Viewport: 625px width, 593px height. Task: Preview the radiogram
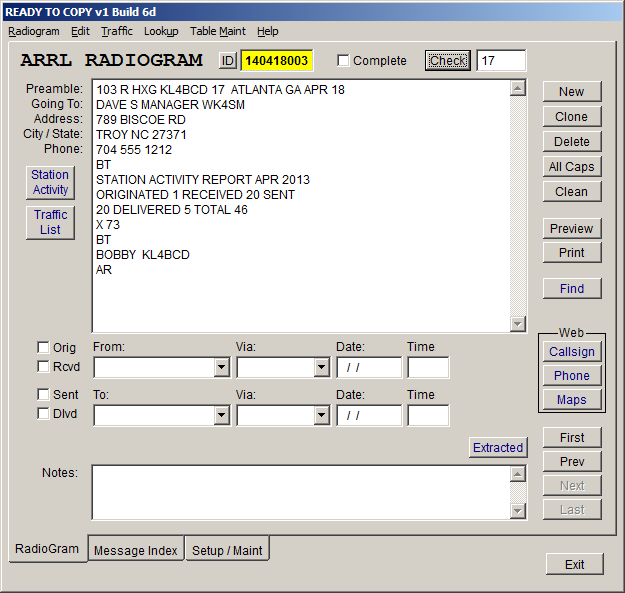(572, 229)
